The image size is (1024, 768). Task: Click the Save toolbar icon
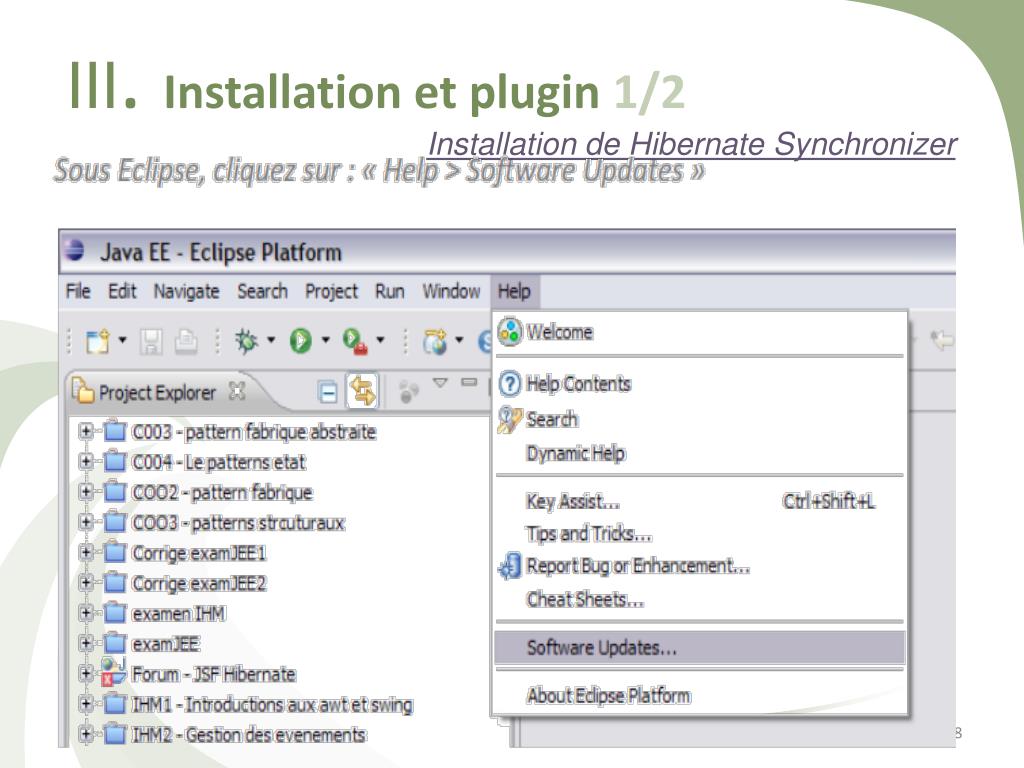click(151, 341)
